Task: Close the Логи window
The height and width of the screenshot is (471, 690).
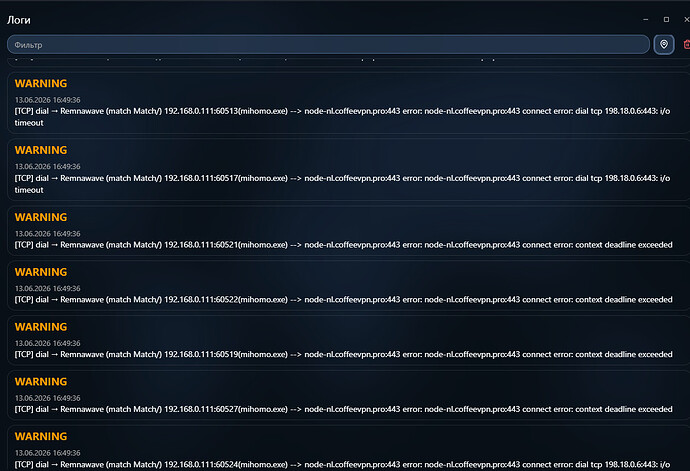Action: point(686,19)
